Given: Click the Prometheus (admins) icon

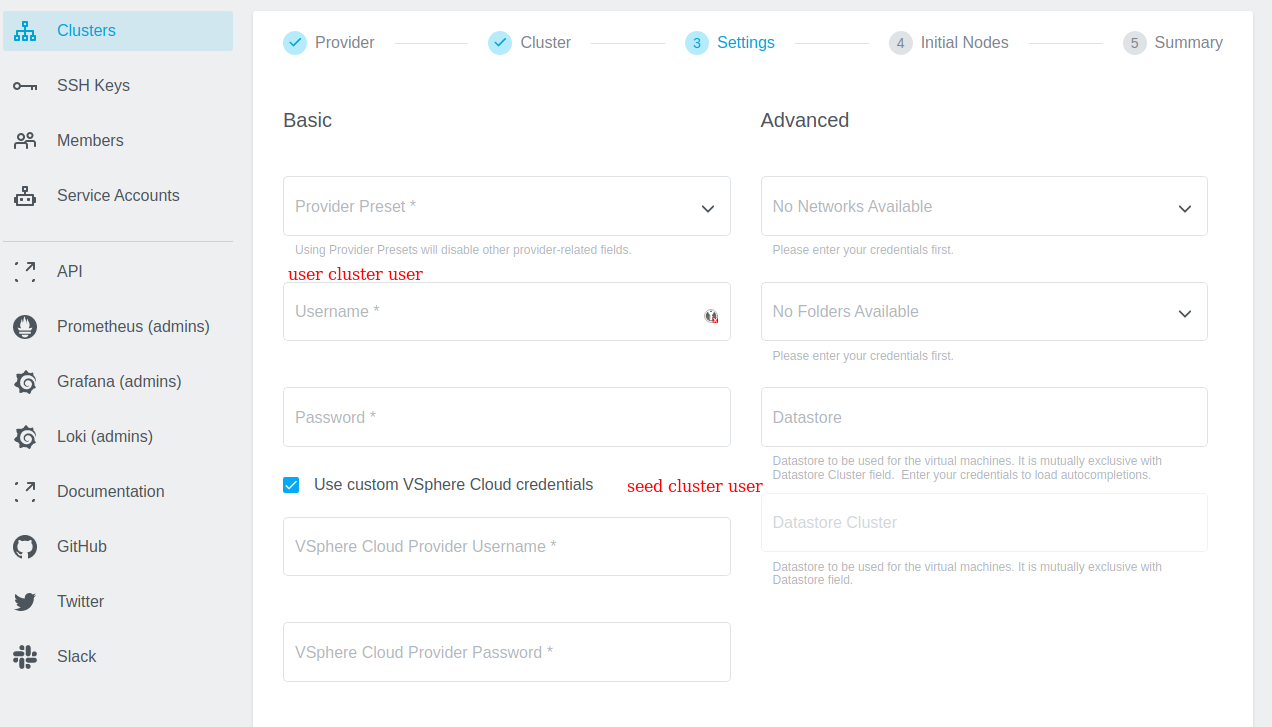Looking at the screenshot, I should point(24,326).
